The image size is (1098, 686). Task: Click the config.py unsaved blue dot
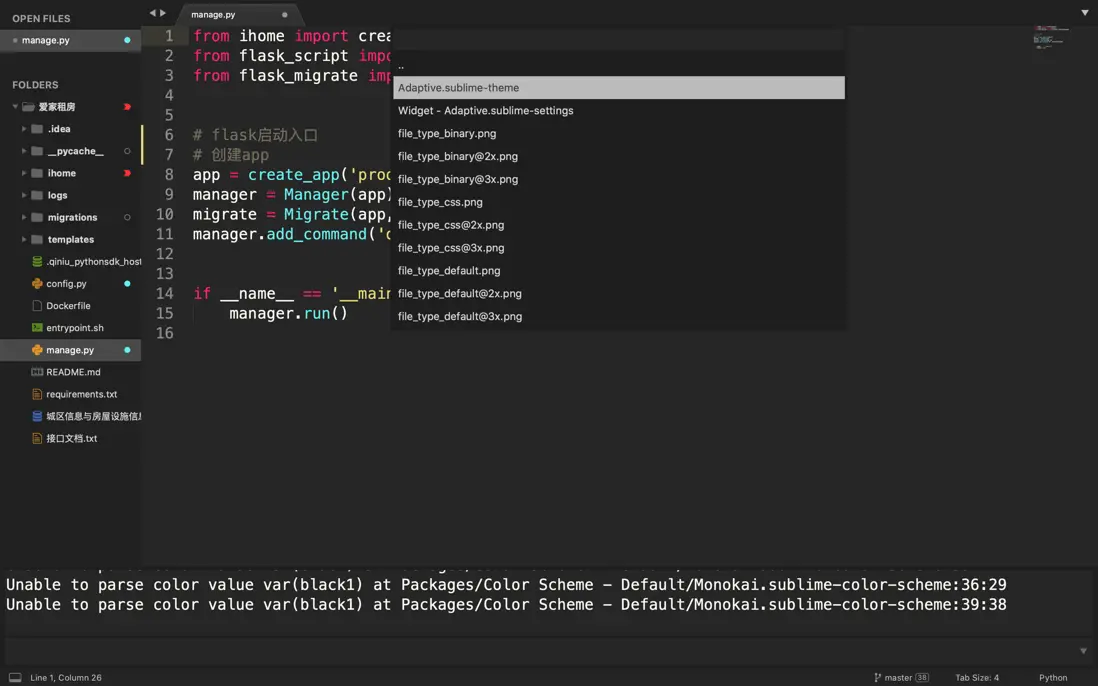[x=127, y=284]
